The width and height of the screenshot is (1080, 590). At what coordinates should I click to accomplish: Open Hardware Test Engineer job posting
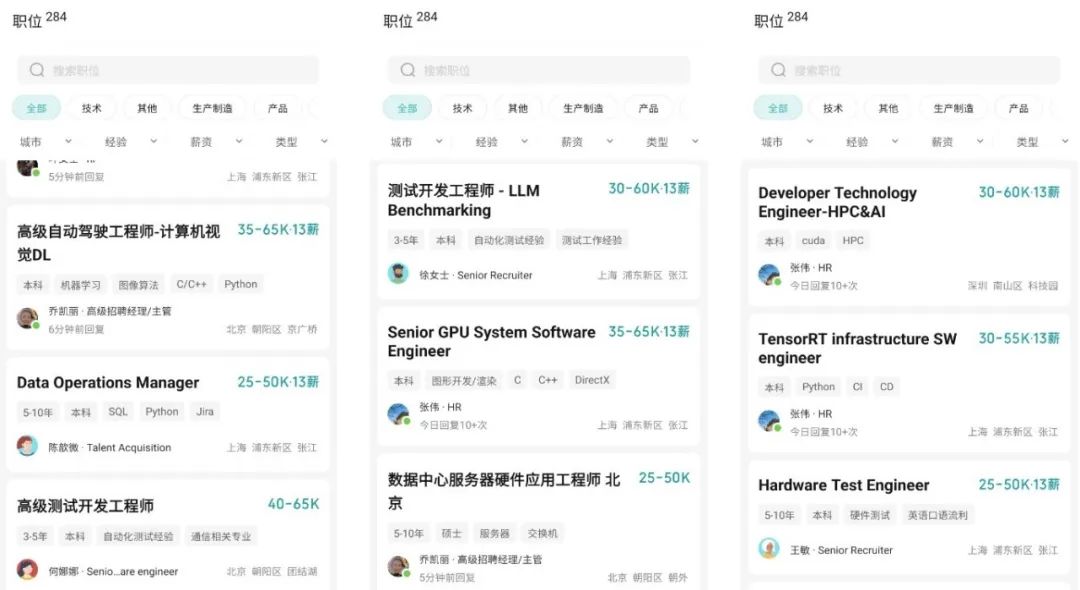(x=909, y=516)
